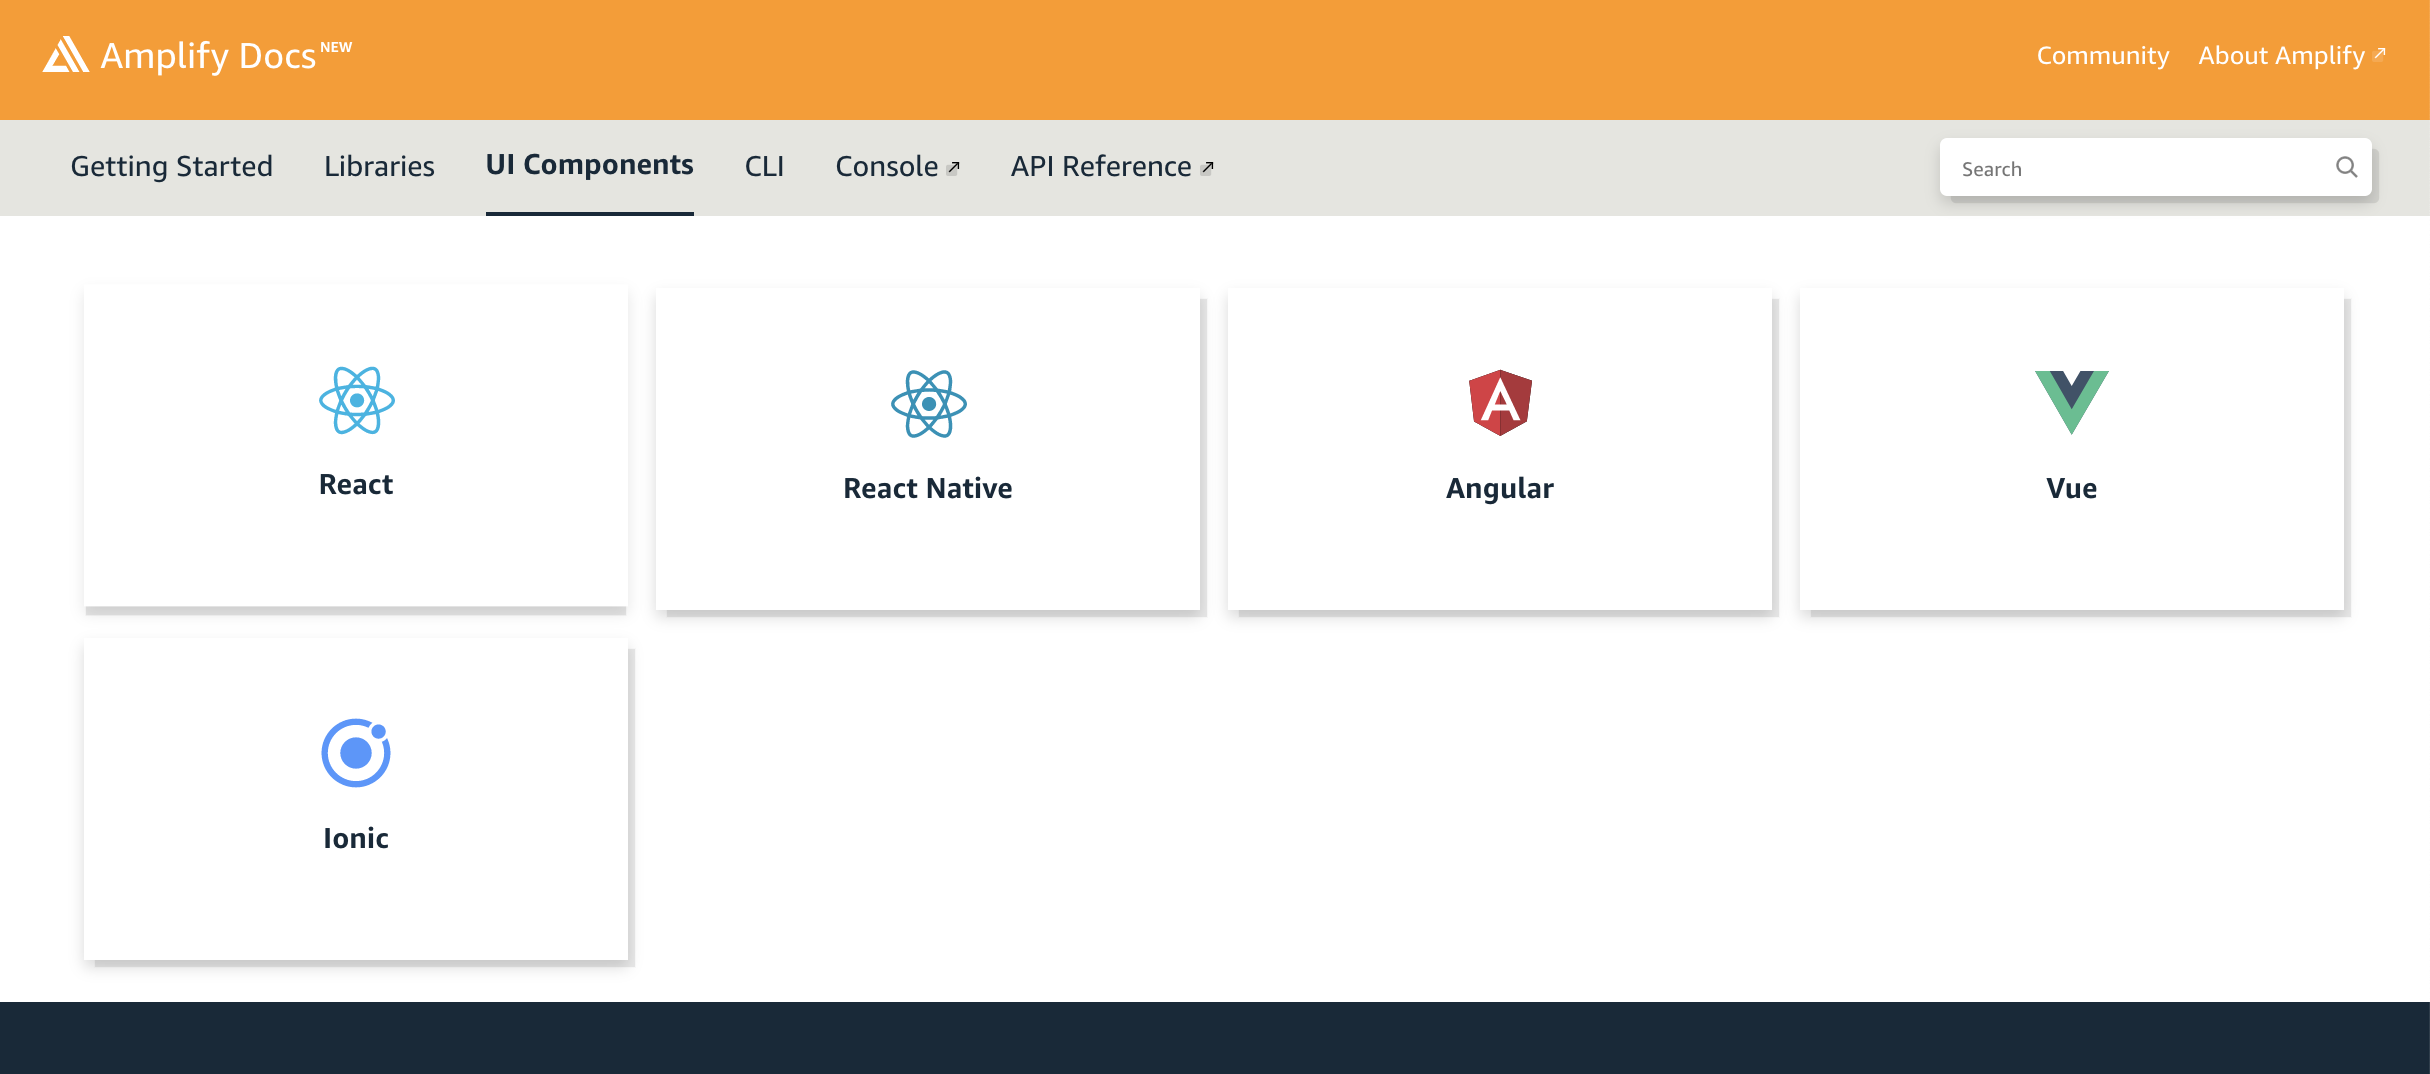The height and width of the screenshot is (1074, 2430).
Task: Visit the Community page
Action: pos(2102,56)
